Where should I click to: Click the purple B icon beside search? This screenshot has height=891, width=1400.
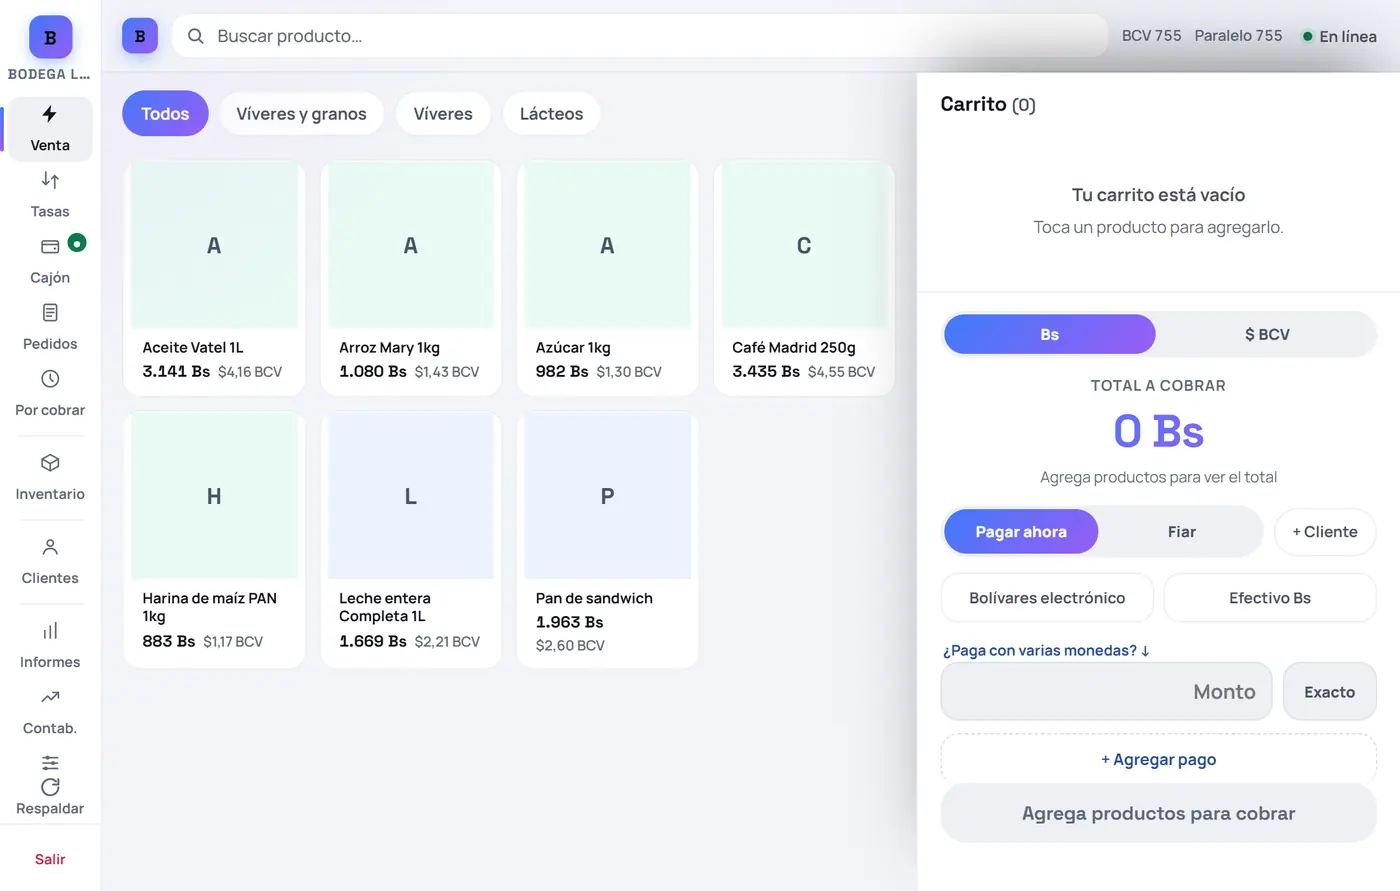tap(140, 36)
